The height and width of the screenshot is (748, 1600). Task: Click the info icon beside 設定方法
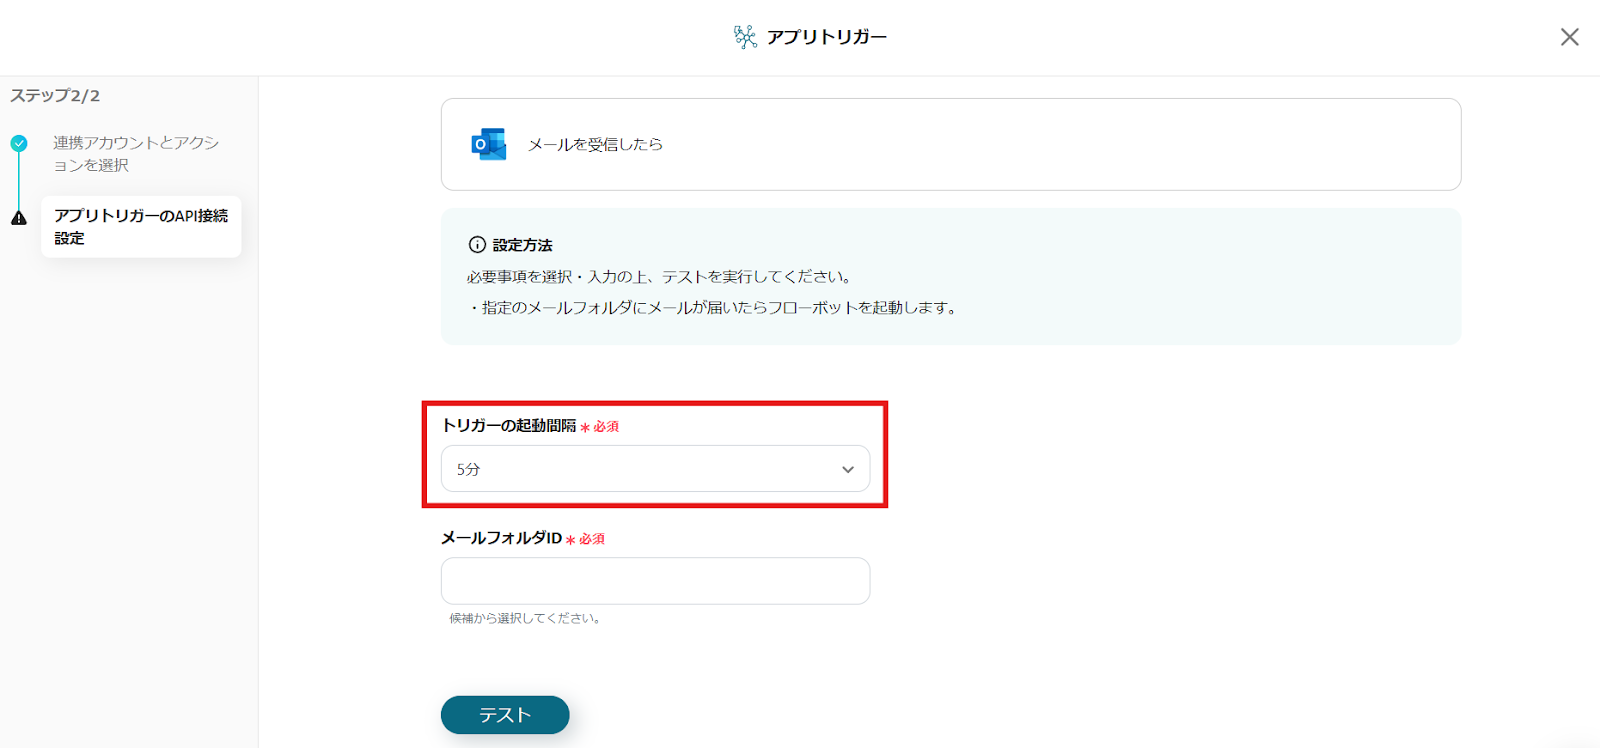coord(477,244)
